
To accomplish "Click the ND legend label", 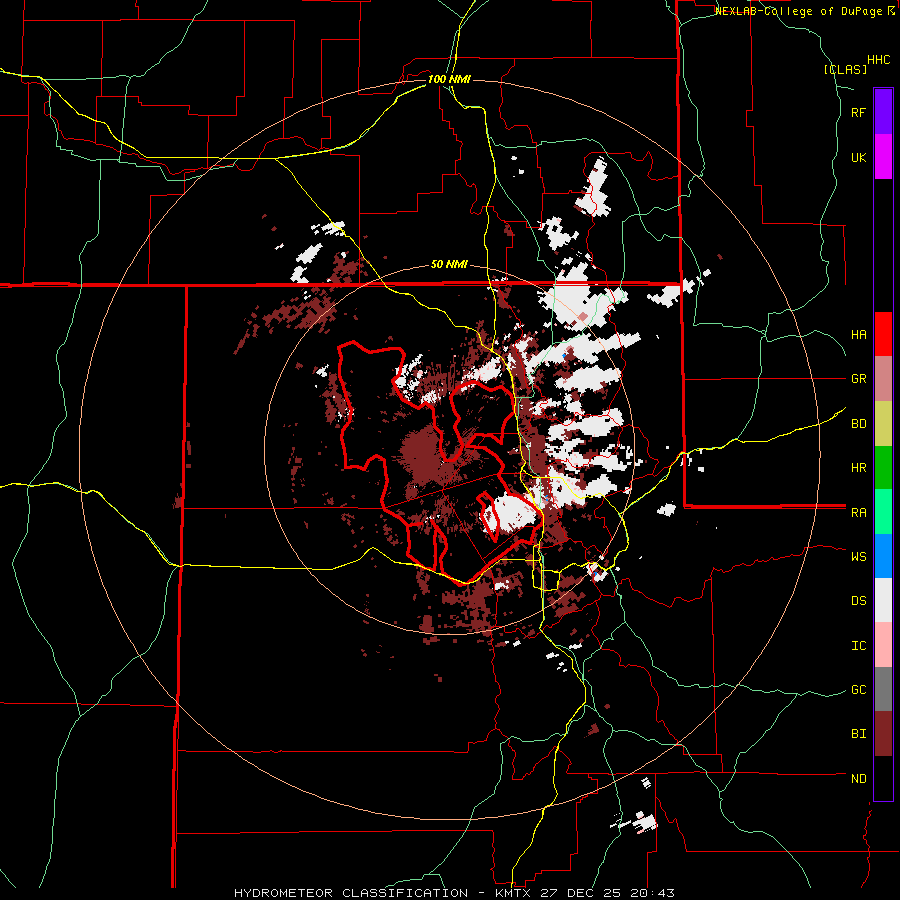I will [859, 779].
